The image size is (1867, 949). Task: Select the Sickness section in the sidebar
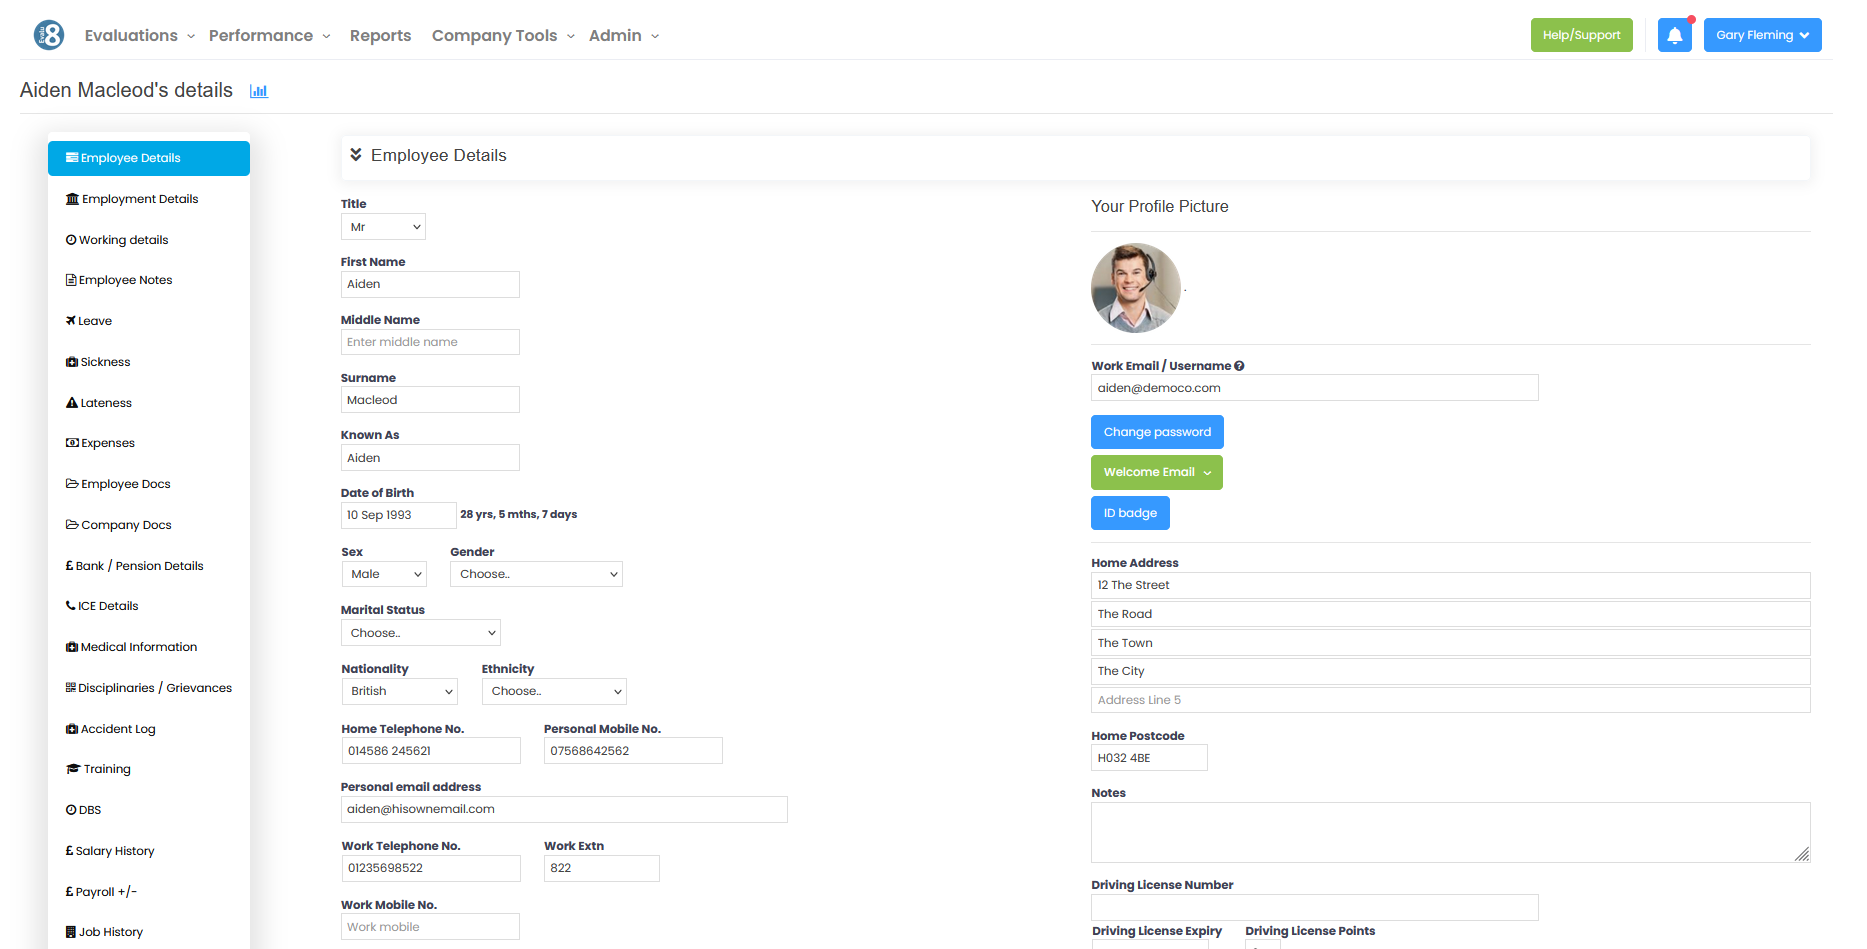point(103,361)
